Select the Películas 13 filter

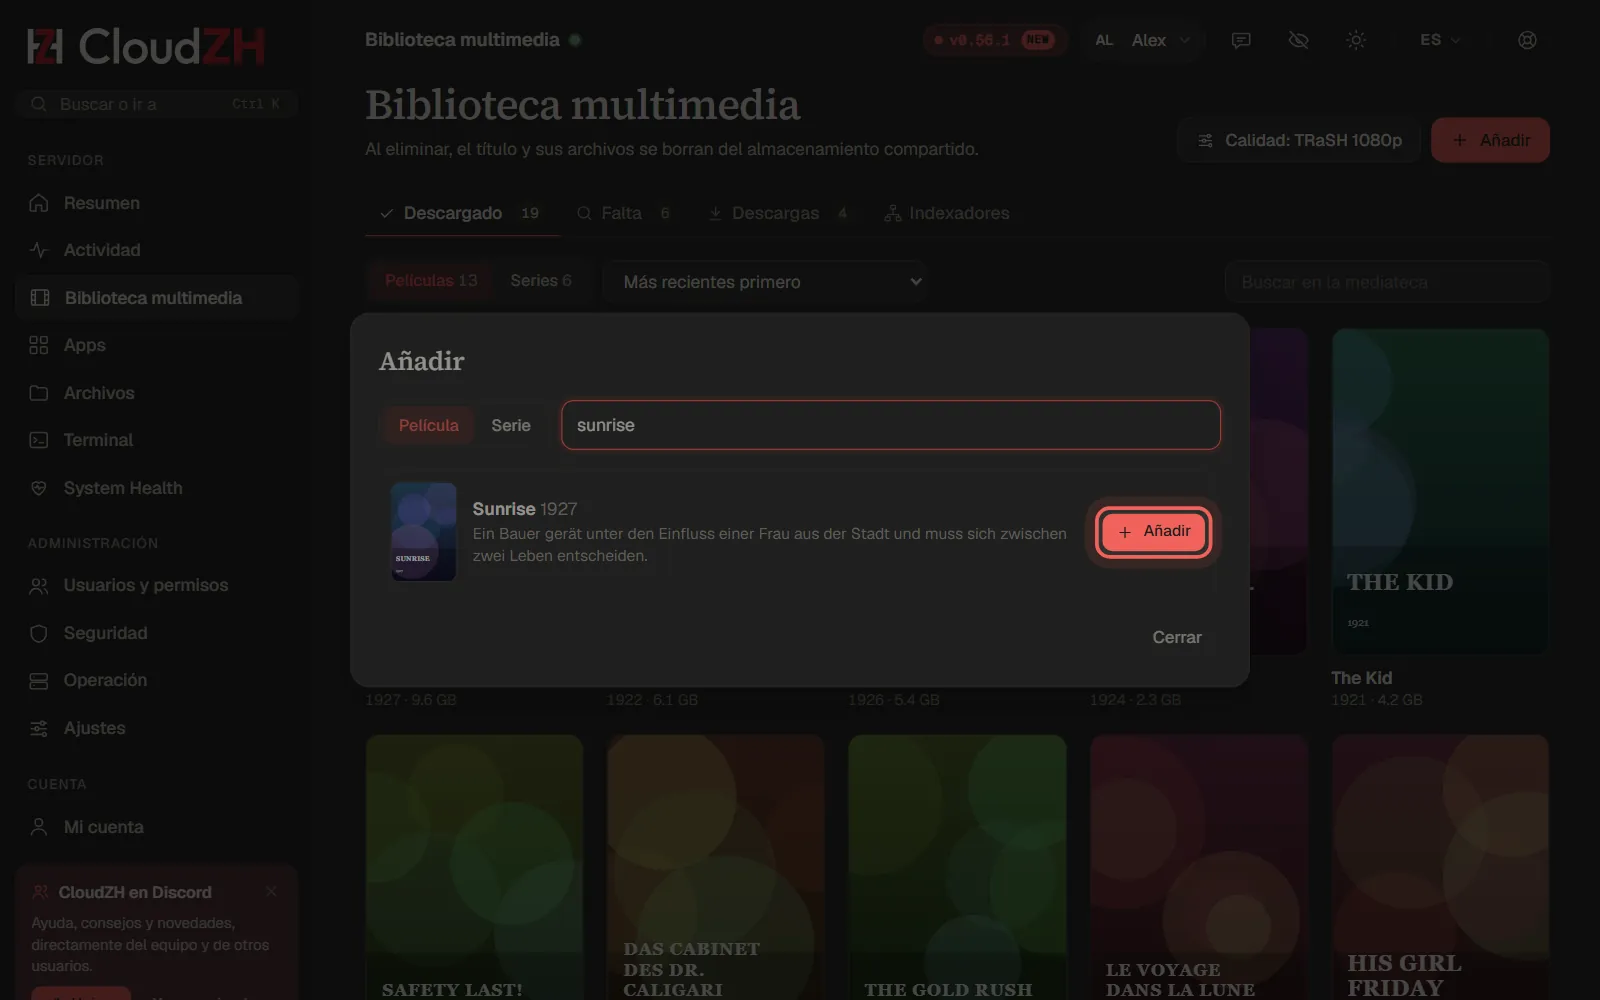pyautogui.click(x=431, y=281)
